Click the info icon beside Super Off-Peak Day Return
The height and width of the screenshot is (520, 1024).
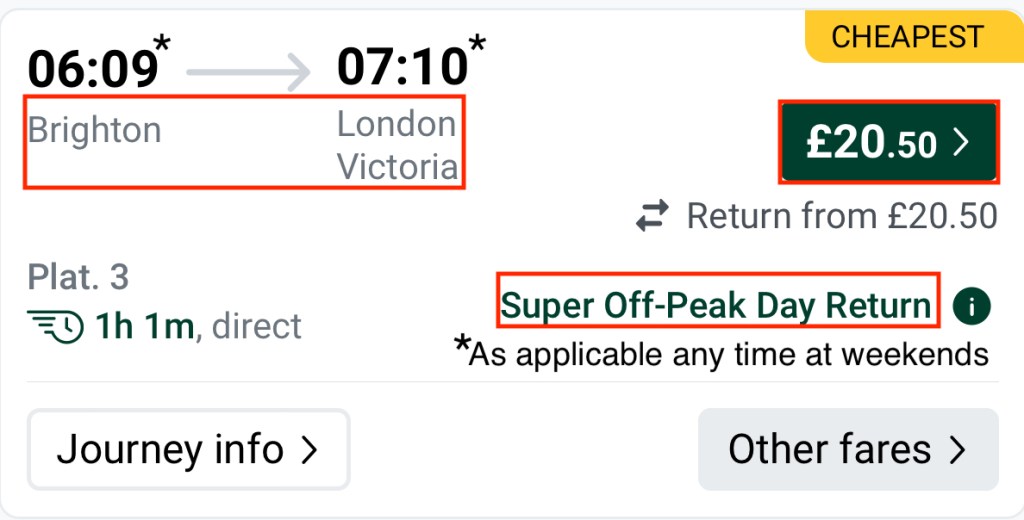(971, 307)
